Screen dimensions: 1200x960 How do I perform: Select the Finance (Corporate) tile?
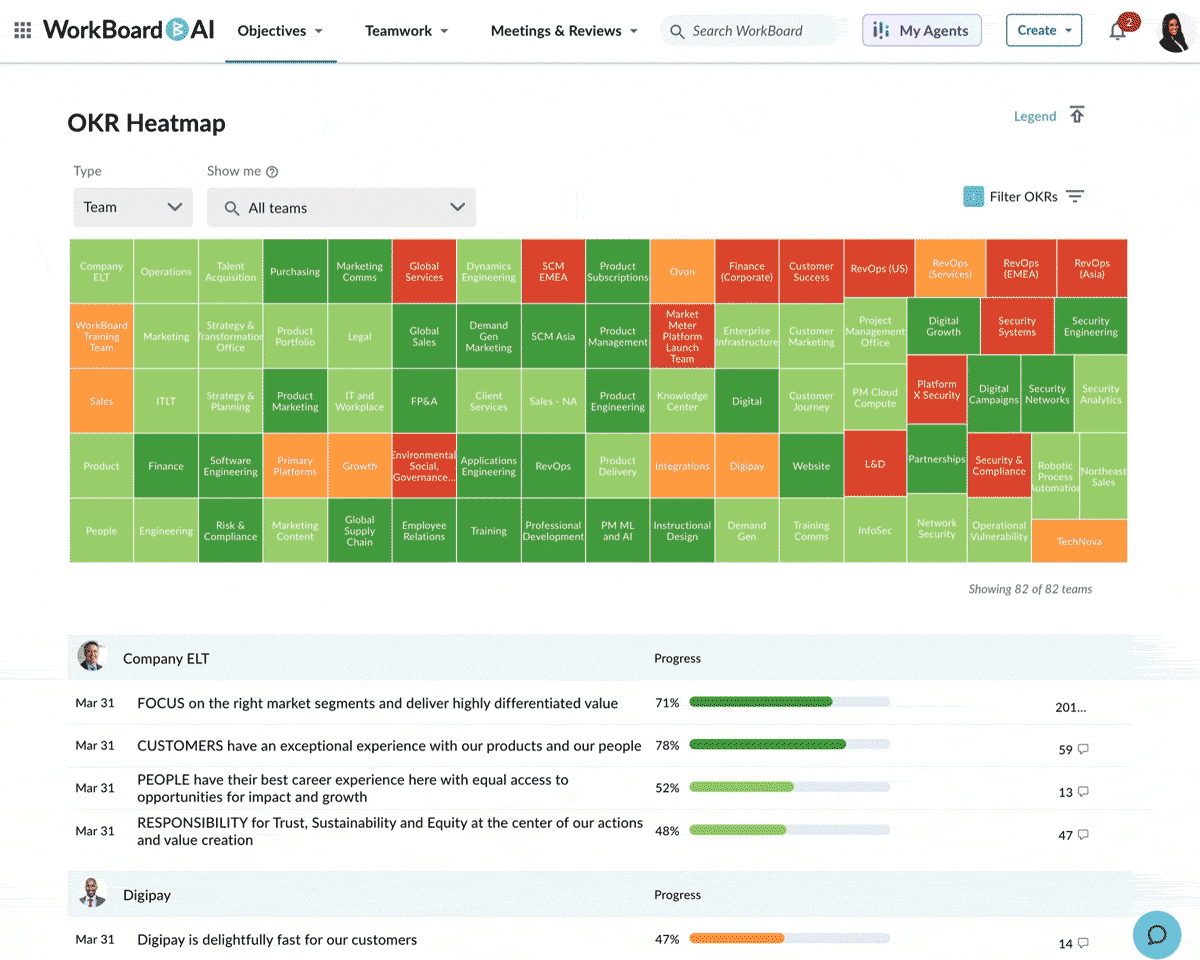click(x=746, y=271)
